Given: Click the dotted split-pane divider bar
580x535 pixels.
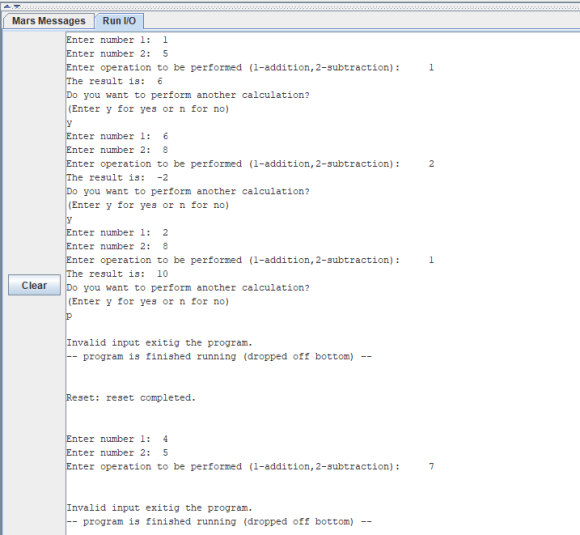Looking at the screenshot, I should 296,7.
